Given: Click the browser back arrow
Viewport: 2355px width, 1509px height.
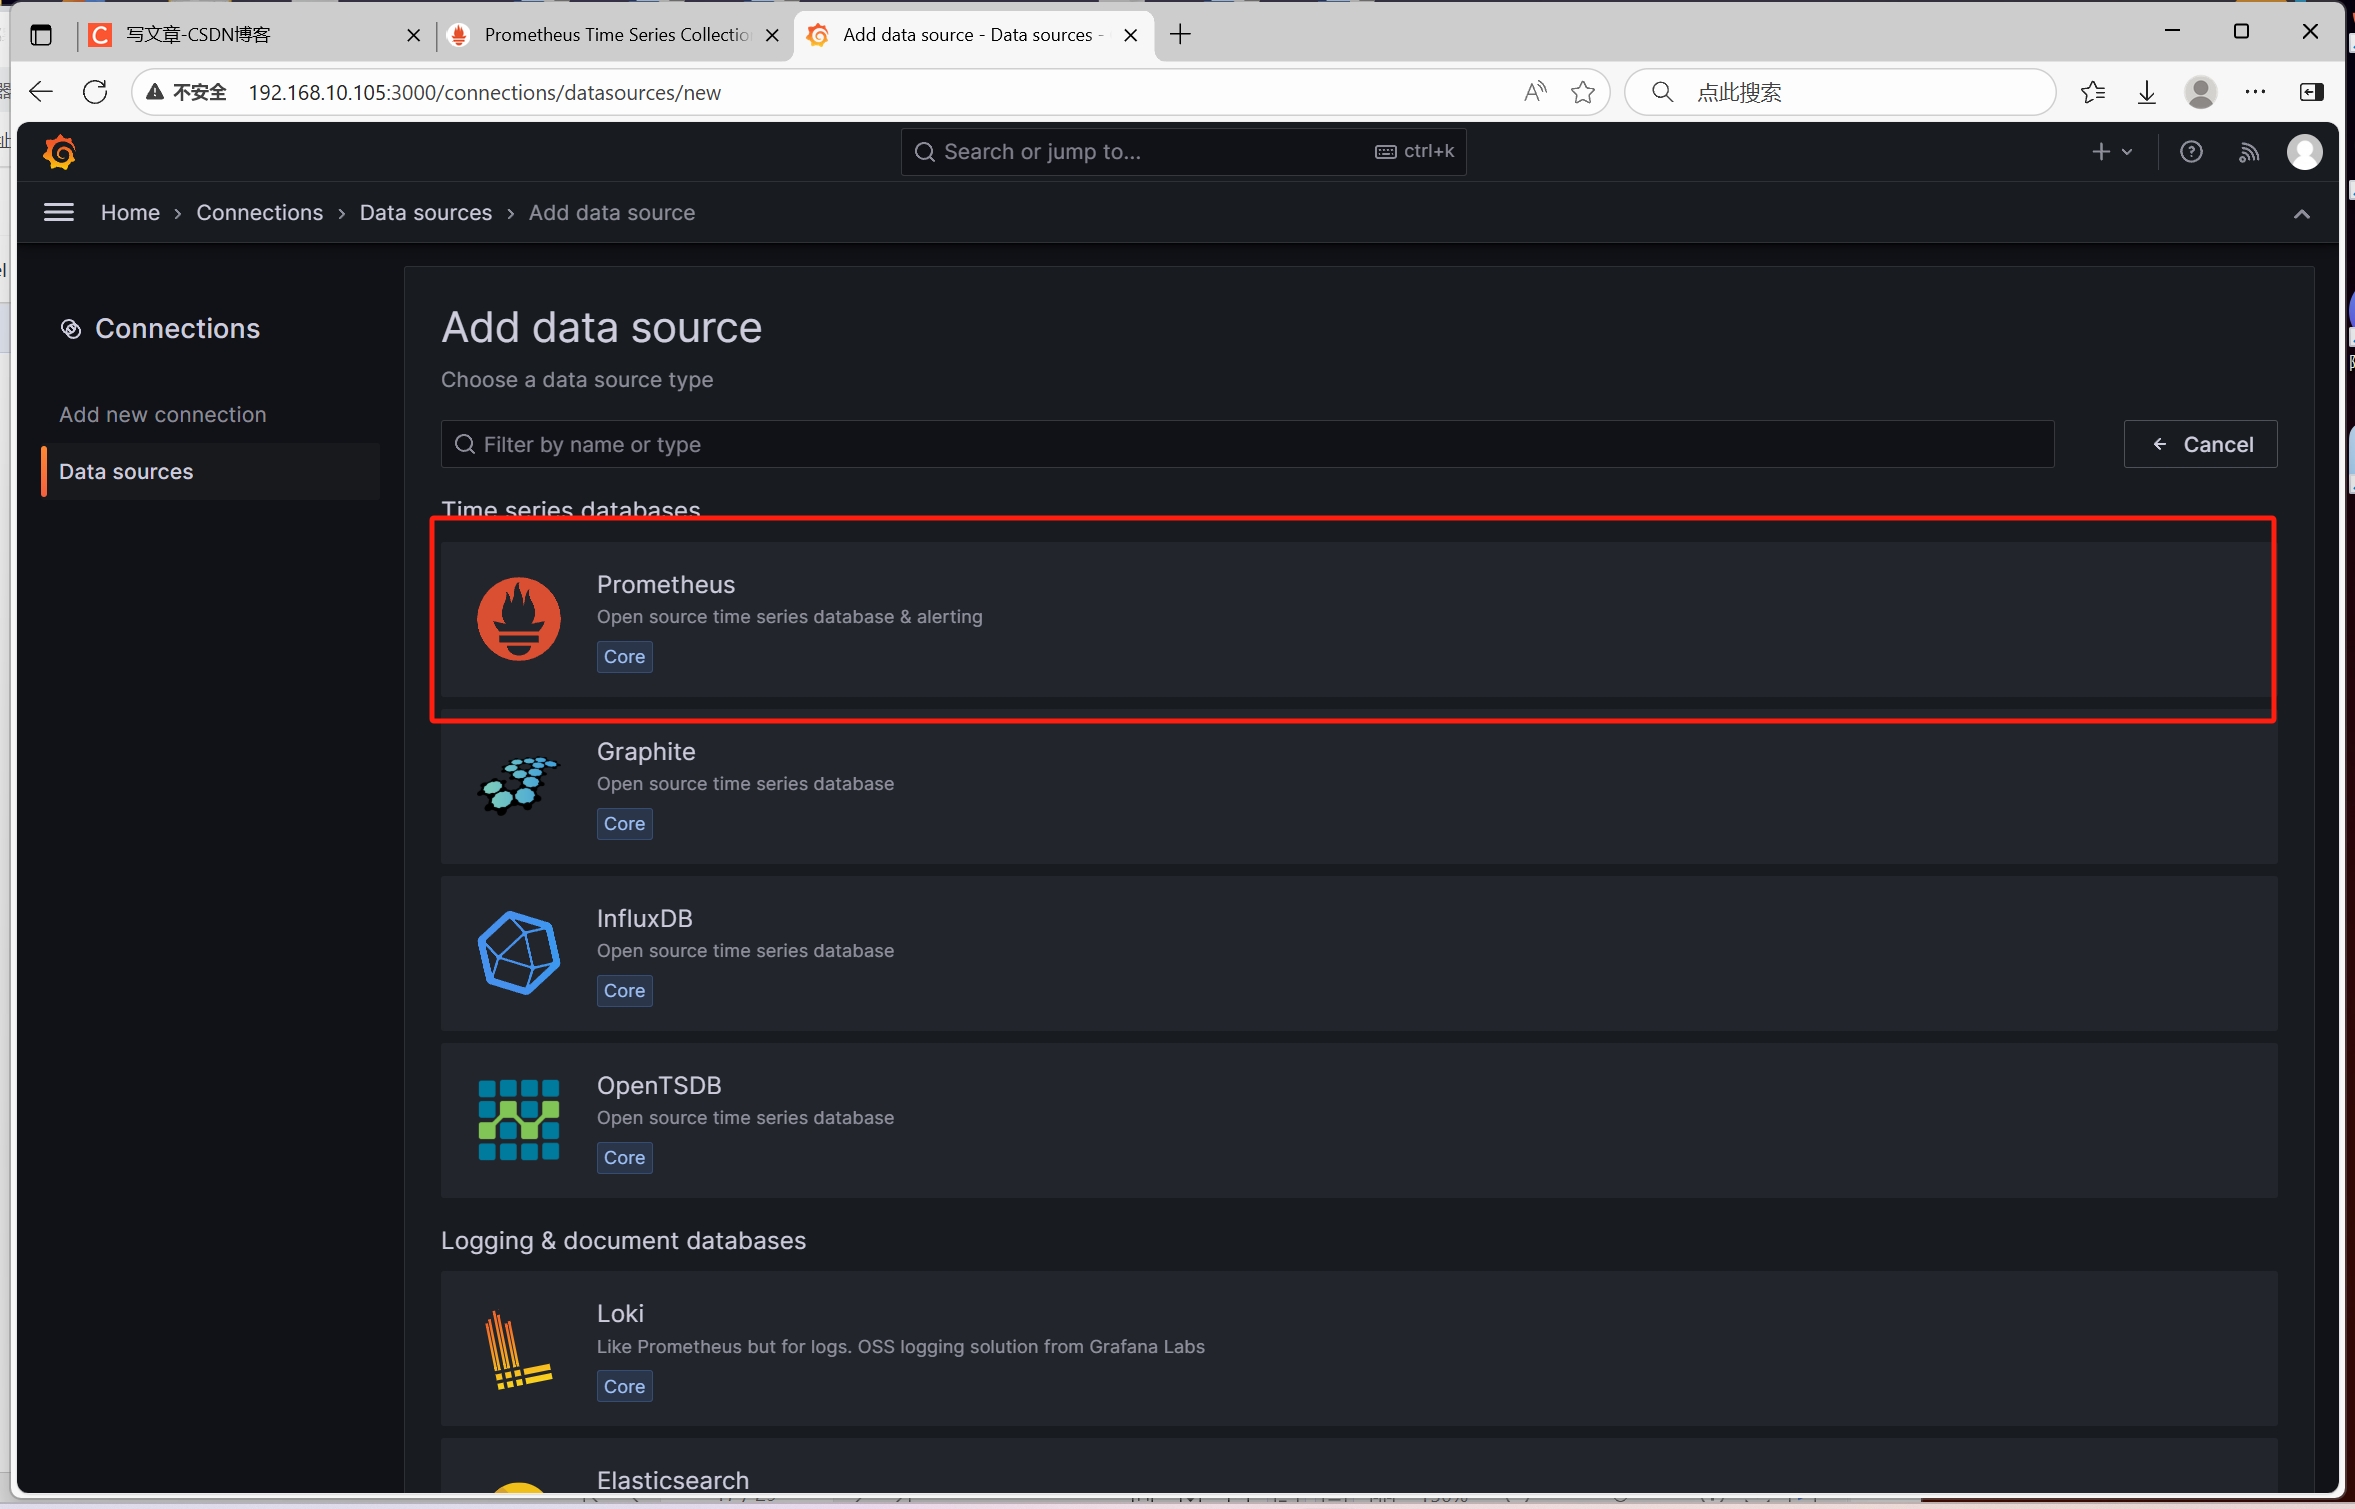Looking at the screenshot, I should (x=40, y=92).
